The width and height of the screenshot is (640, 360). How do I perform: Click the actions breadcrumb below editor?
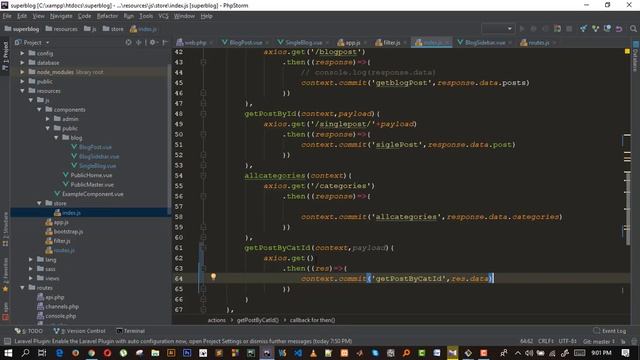tap(216, 320)
